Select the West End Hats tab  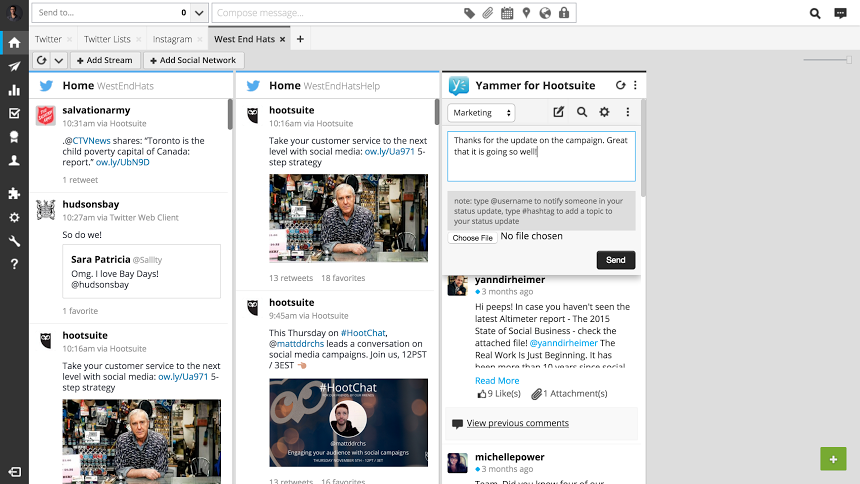click(x=244, y=39)
